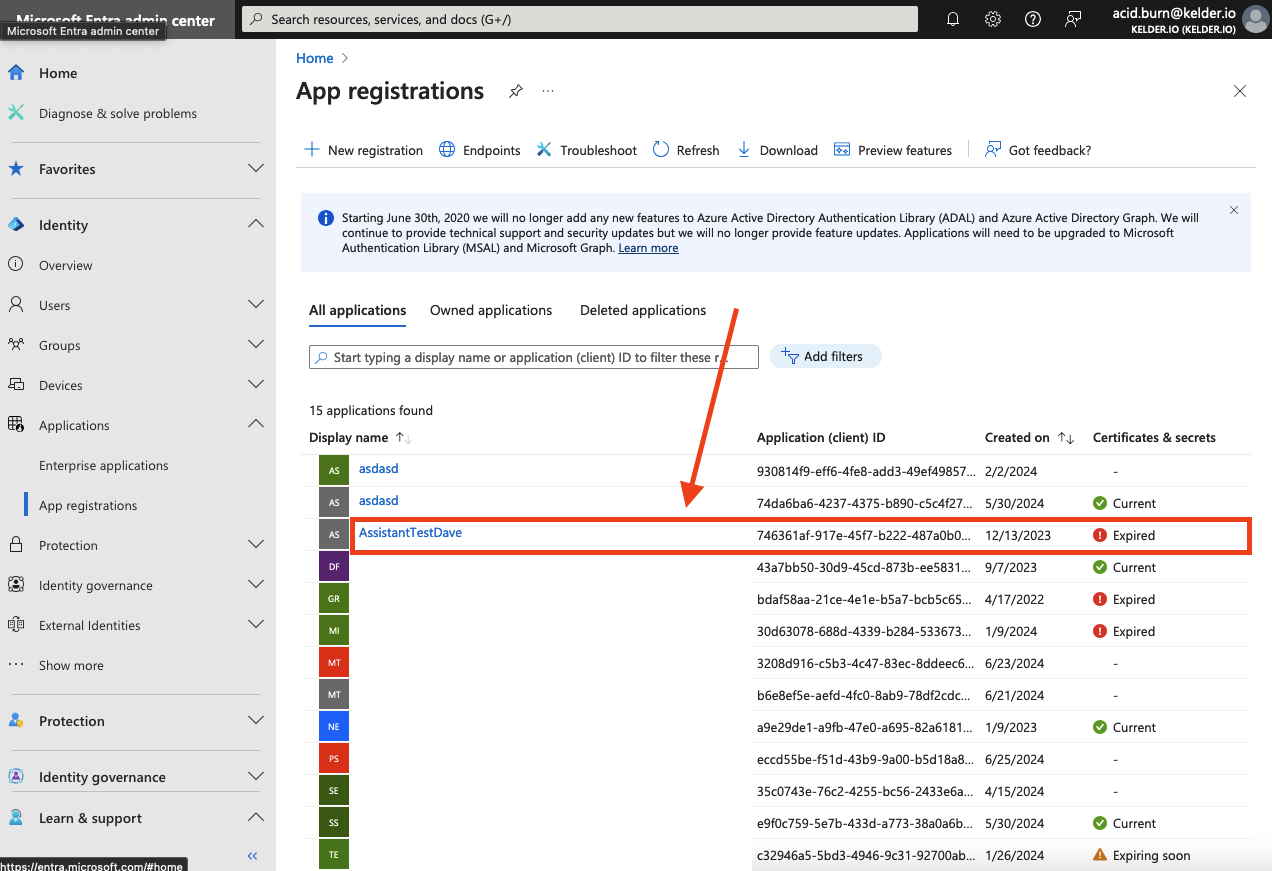Collapse the Identity section
1272x871 pixels.
(x=256, y=225)
